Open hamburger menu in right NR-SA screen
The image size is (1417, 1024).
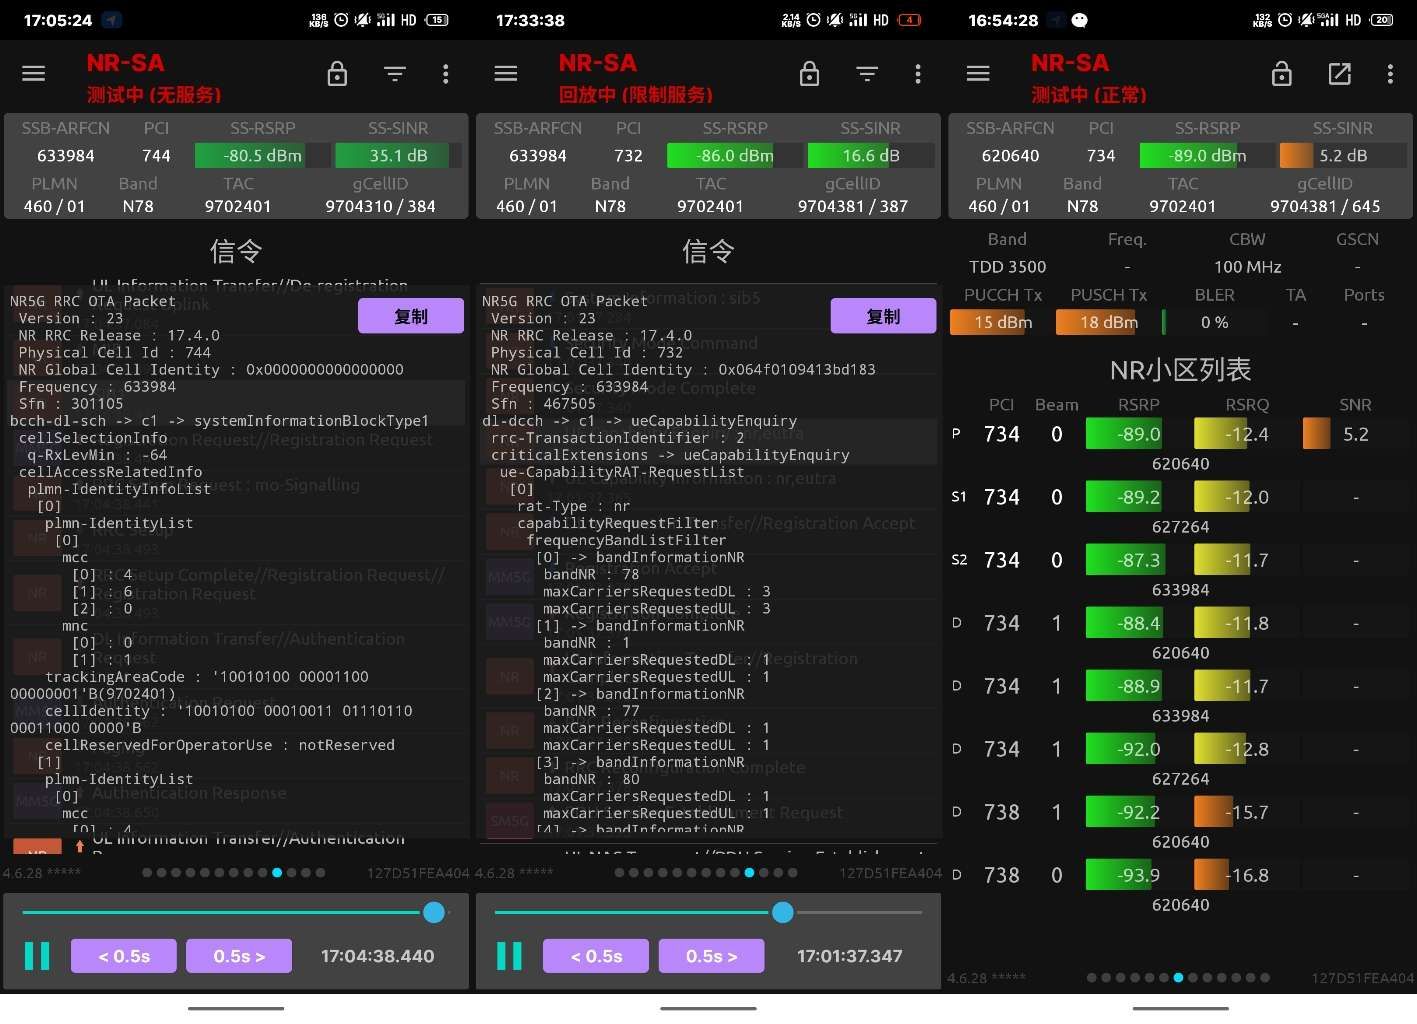point(978,74)
